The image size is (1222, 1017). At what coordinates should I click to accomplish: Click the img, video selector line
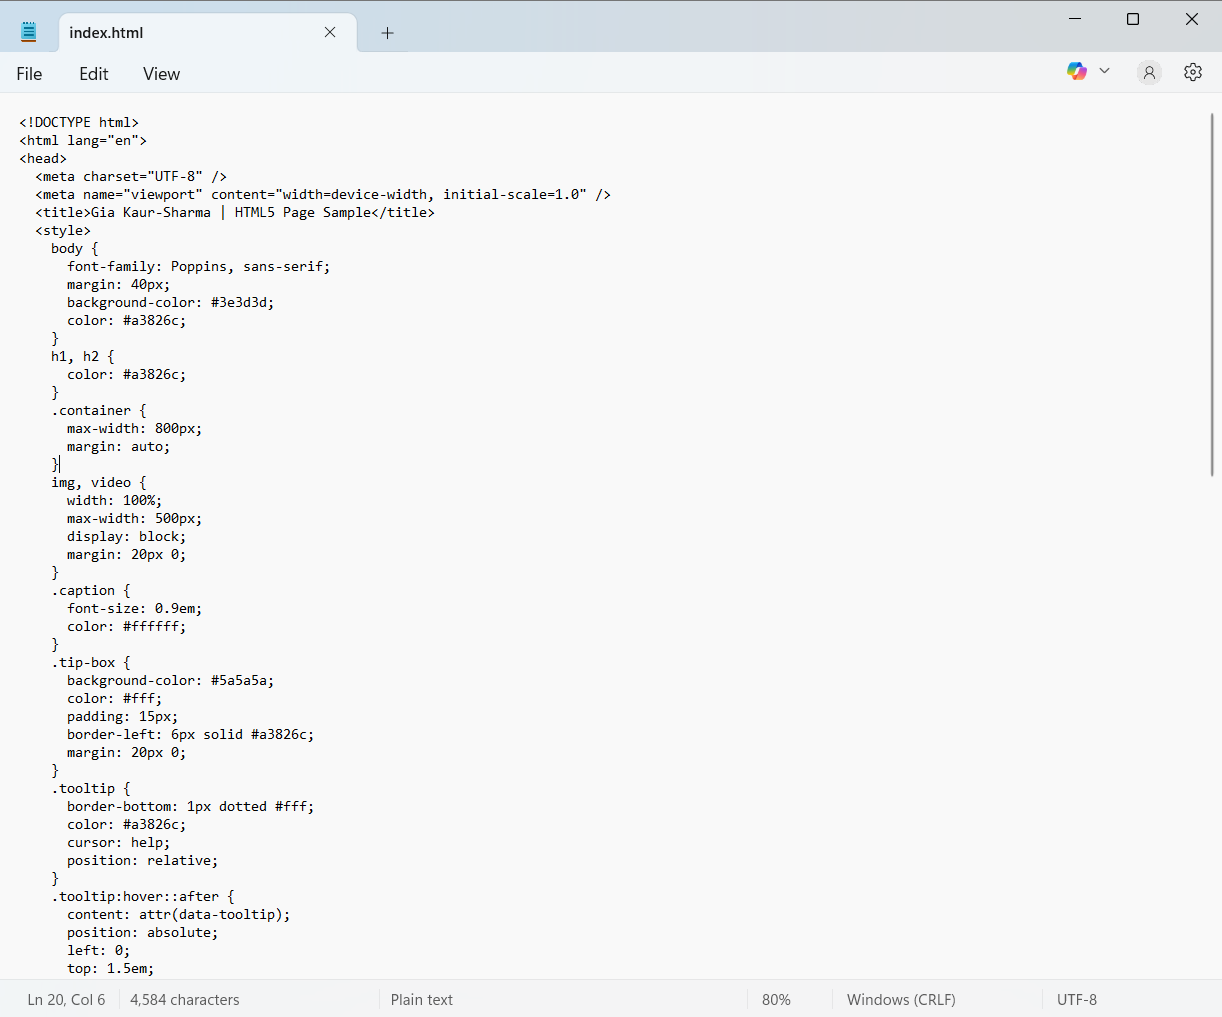click(x=99, y=482)
